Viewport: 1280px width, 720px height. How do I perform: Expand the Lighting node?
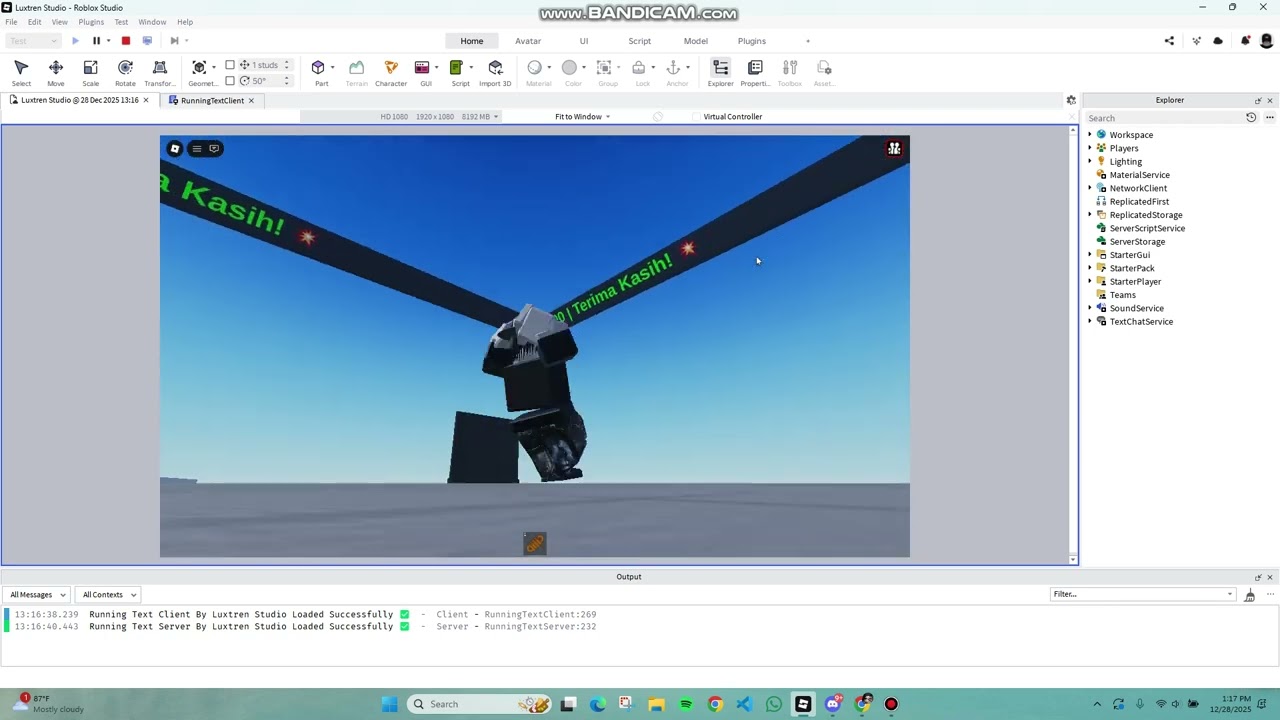click(x=1090, y=161)
